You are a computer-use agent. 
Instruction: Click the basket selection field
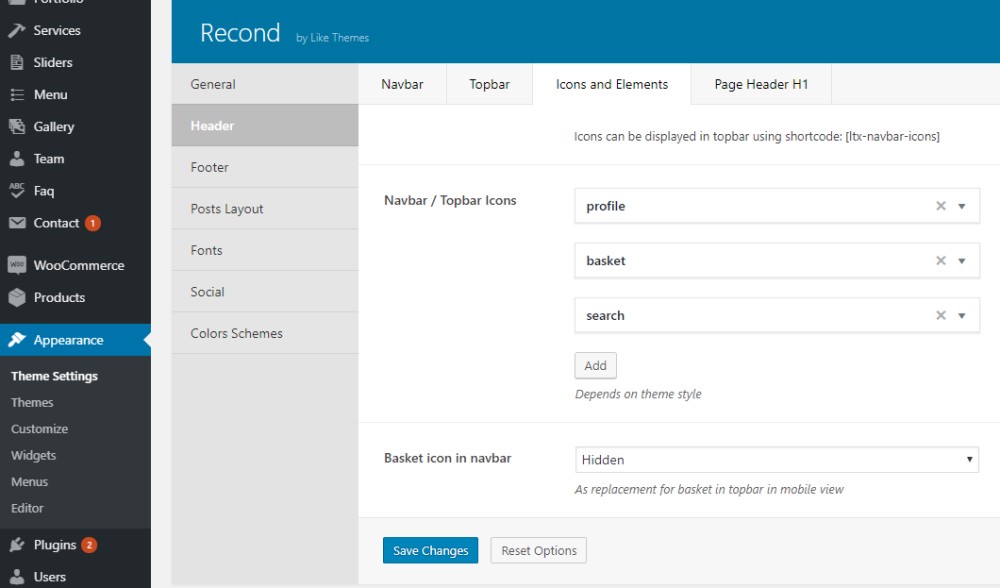click(777, 260)
